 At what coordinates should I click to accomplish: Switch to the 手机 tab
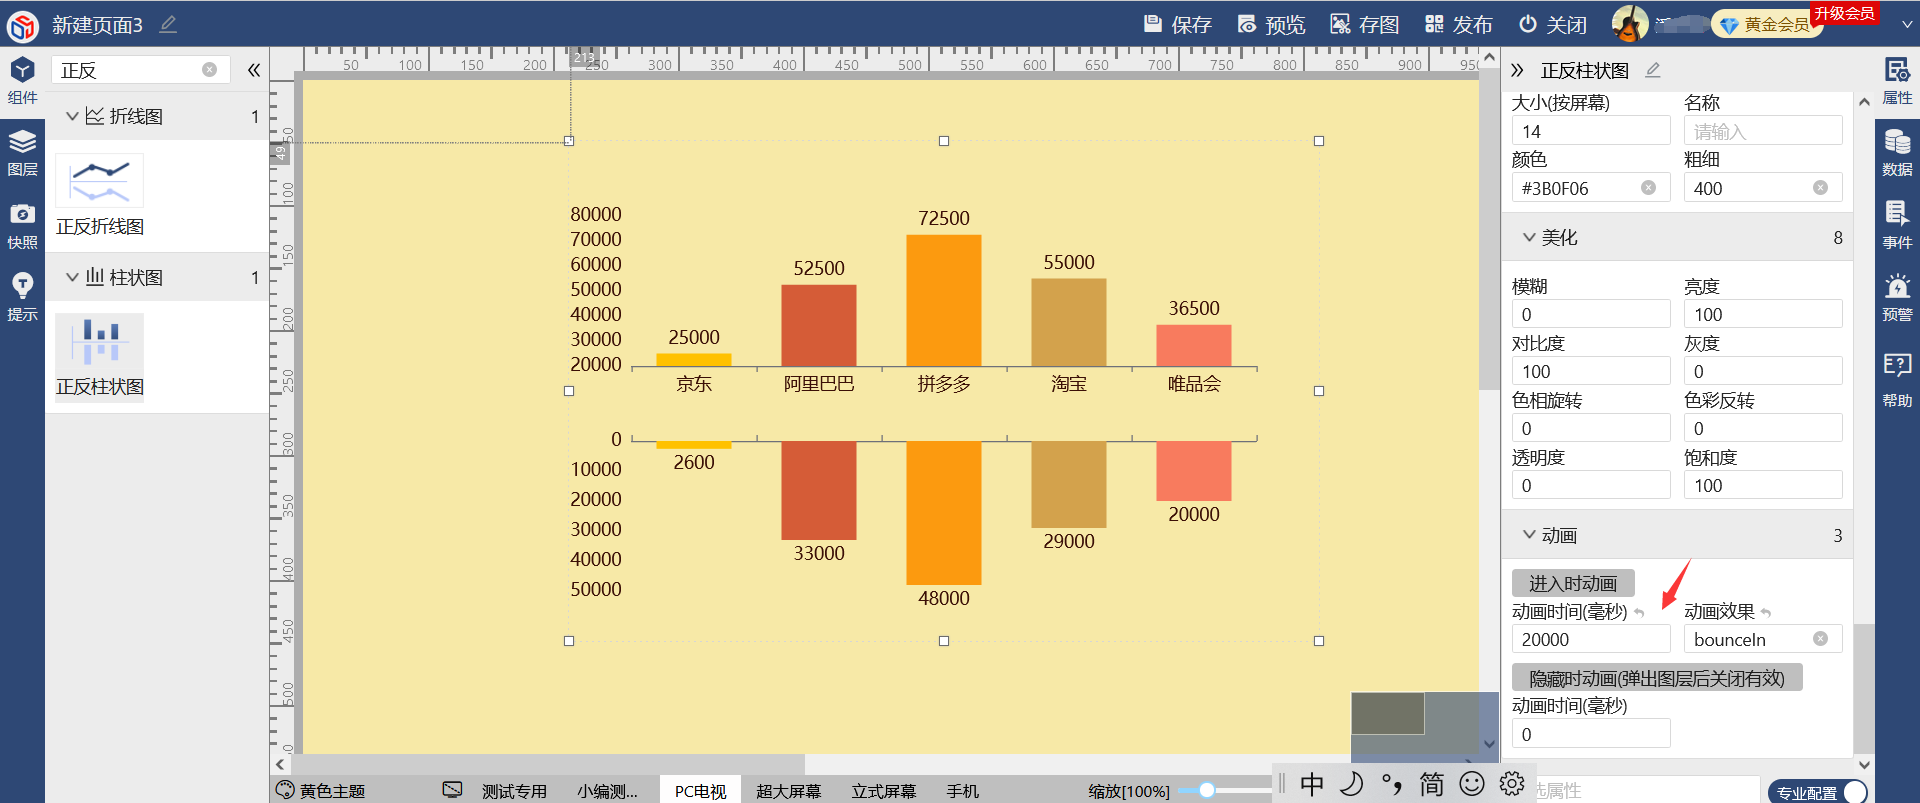963,791
